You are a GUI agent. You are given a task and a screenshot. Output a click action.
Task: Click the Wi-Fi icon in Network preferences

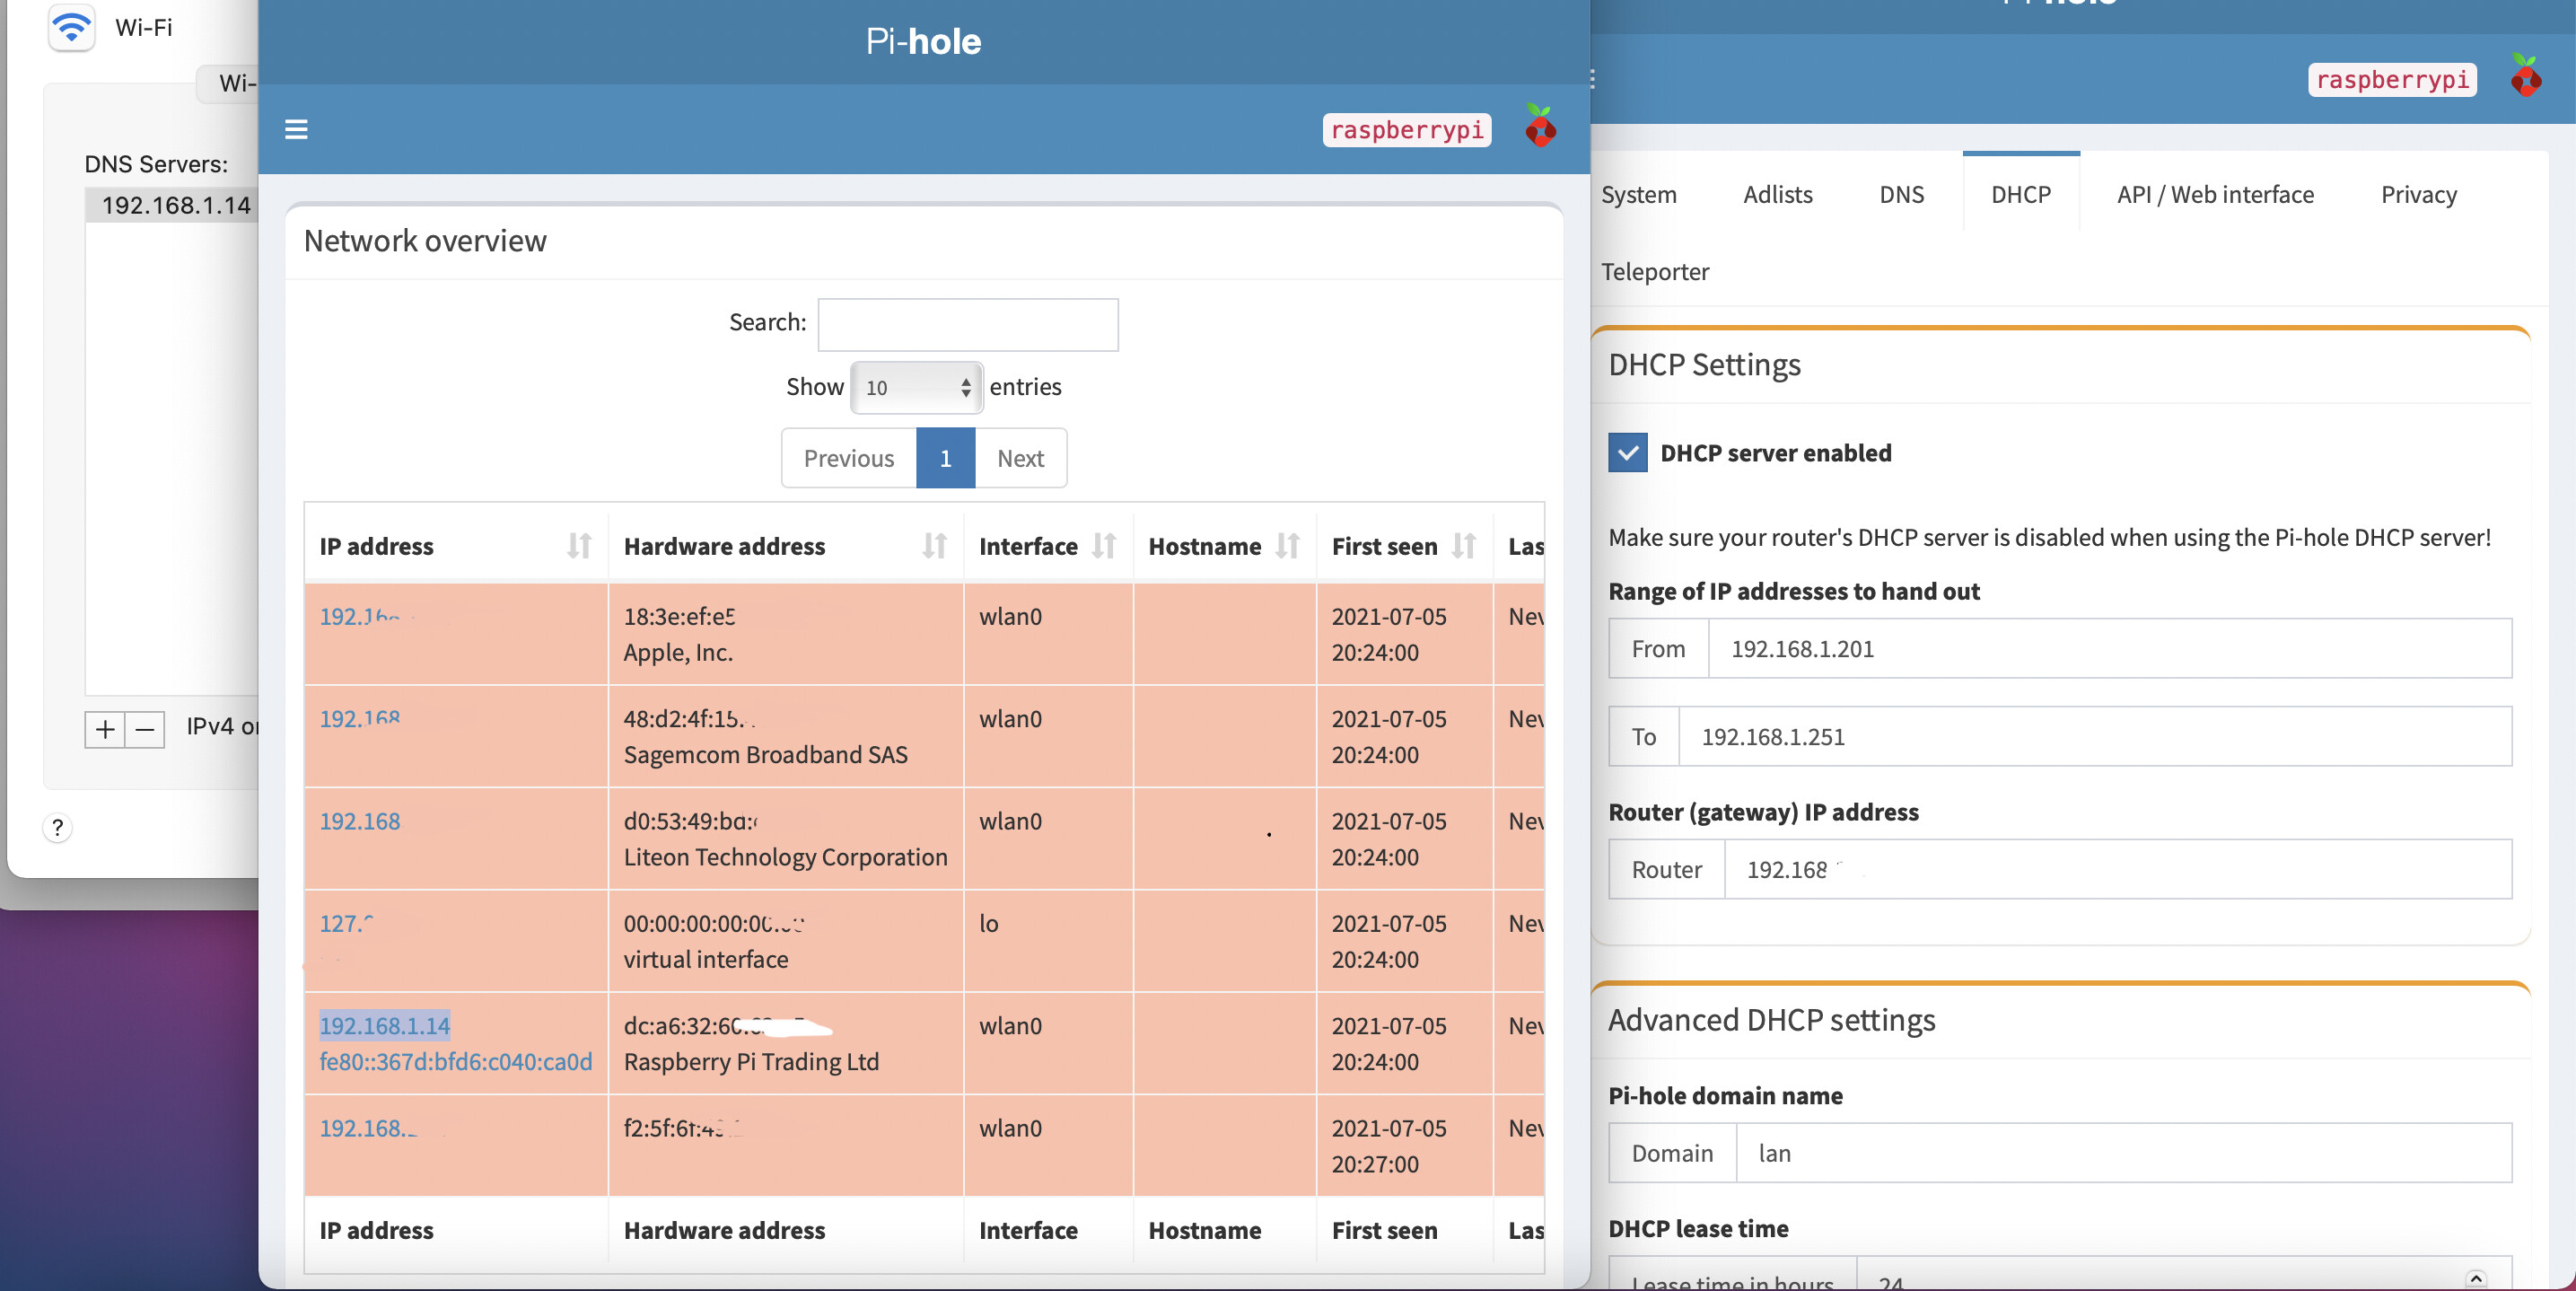[72, 26]
